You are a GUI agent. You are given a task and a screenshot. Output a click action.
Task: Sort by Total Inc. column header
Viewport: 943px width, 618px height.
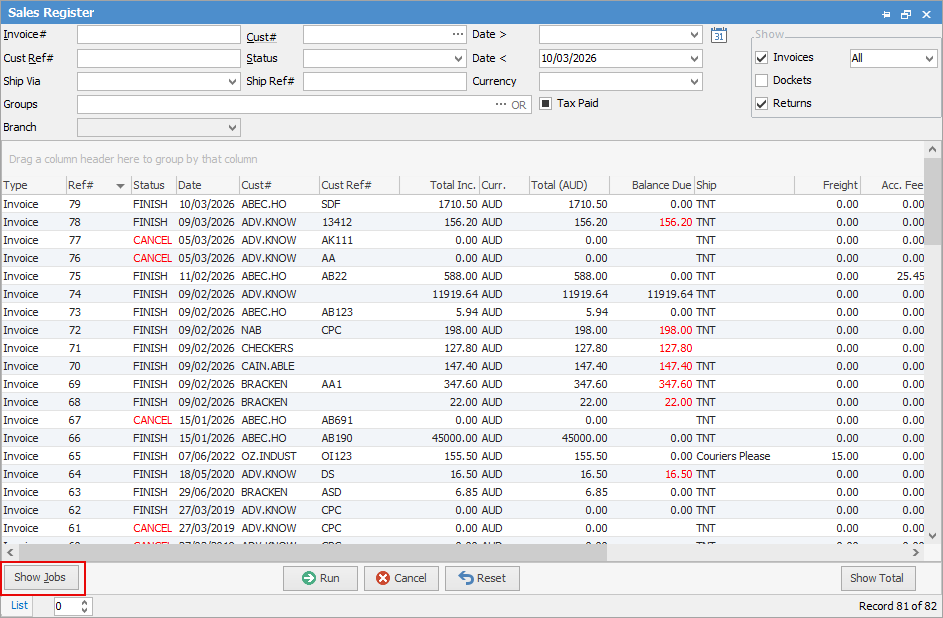coord(439,185)
